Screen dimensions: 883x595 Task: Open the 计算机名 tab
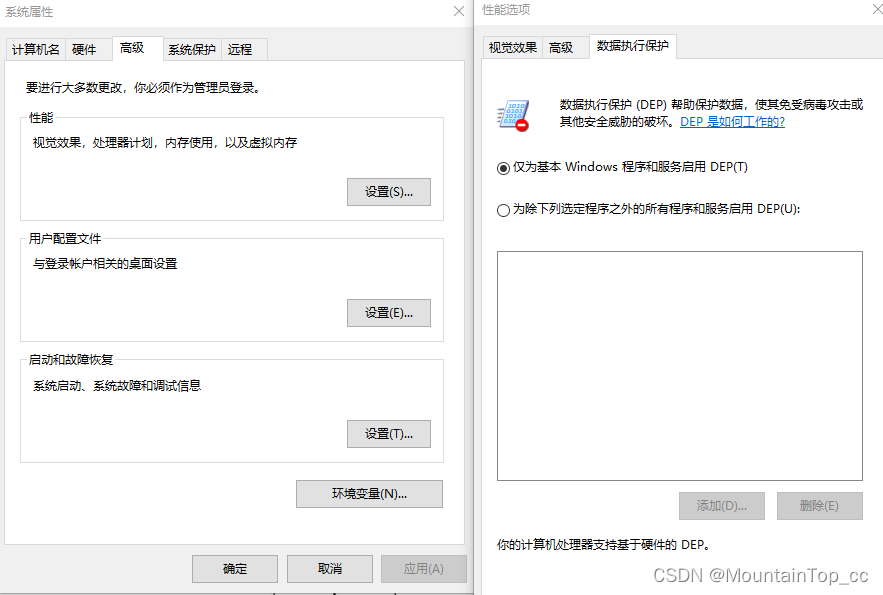click(x=35, y=48)
